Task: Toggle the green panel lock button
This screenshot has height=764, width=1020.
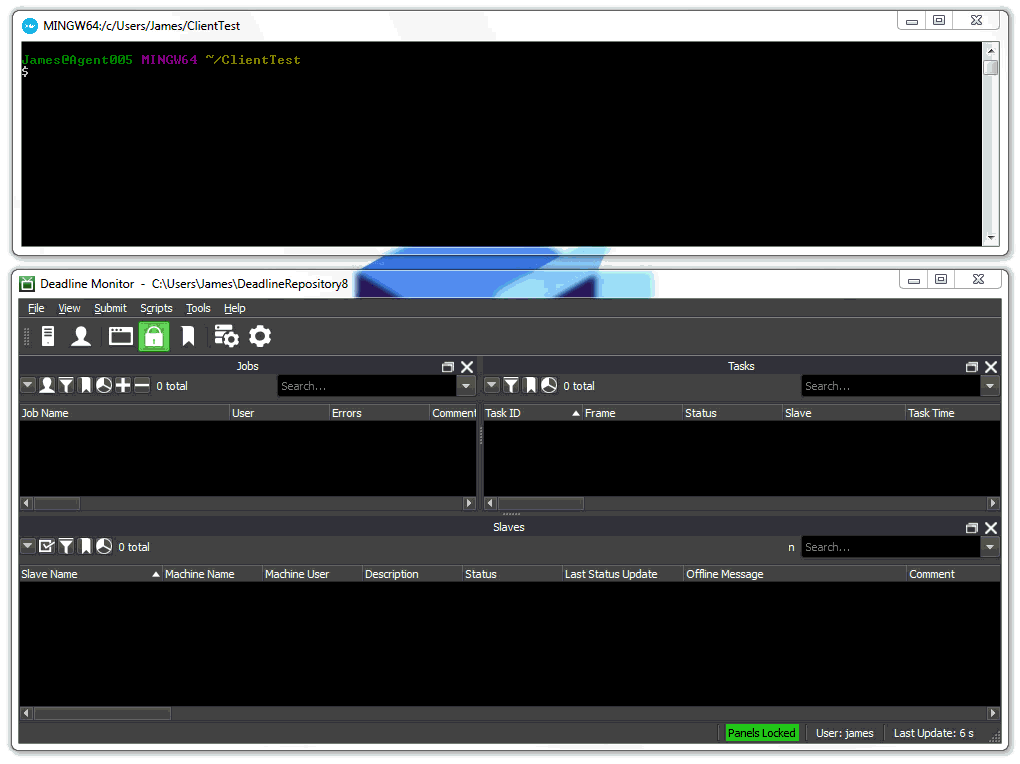Action: pyautogui.click(x=154, y=336)
